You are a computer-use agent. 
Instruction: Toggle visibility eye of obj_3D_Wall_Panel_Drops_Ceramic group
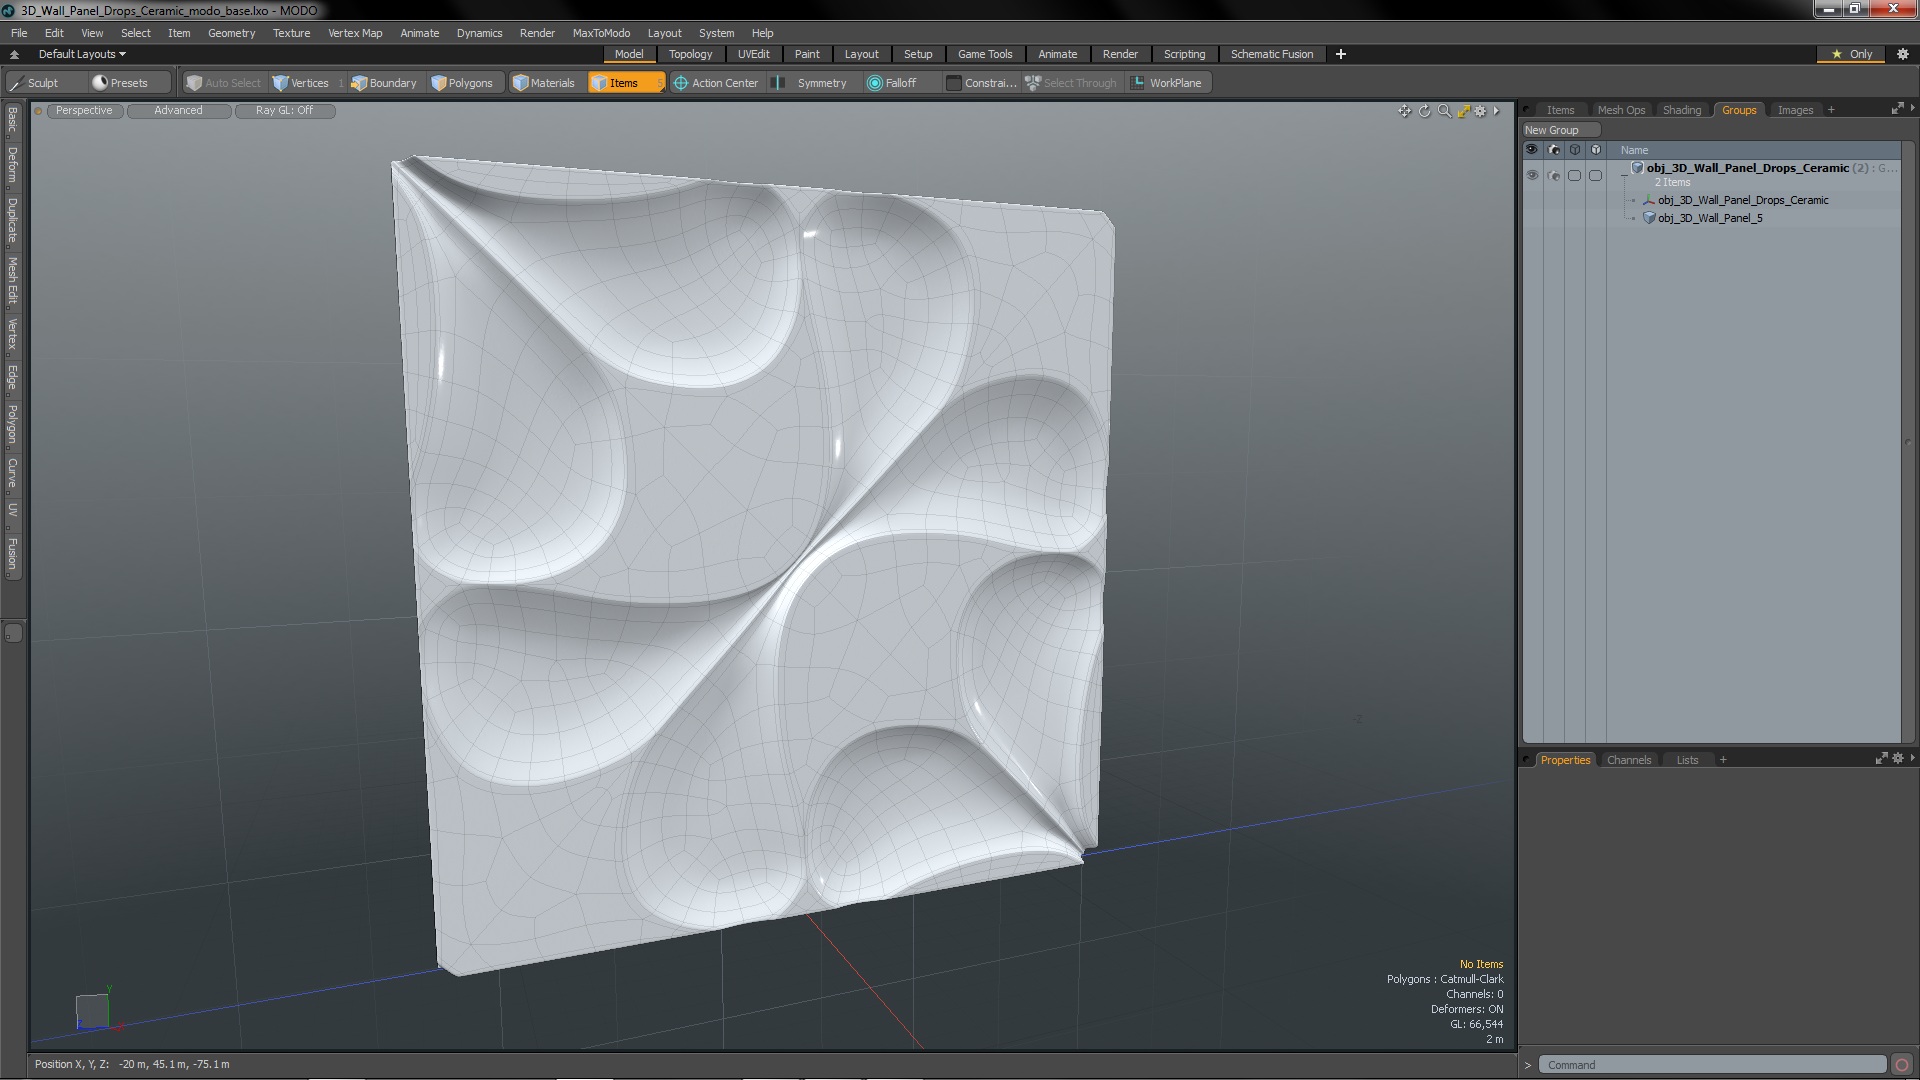pos(1532,175)
